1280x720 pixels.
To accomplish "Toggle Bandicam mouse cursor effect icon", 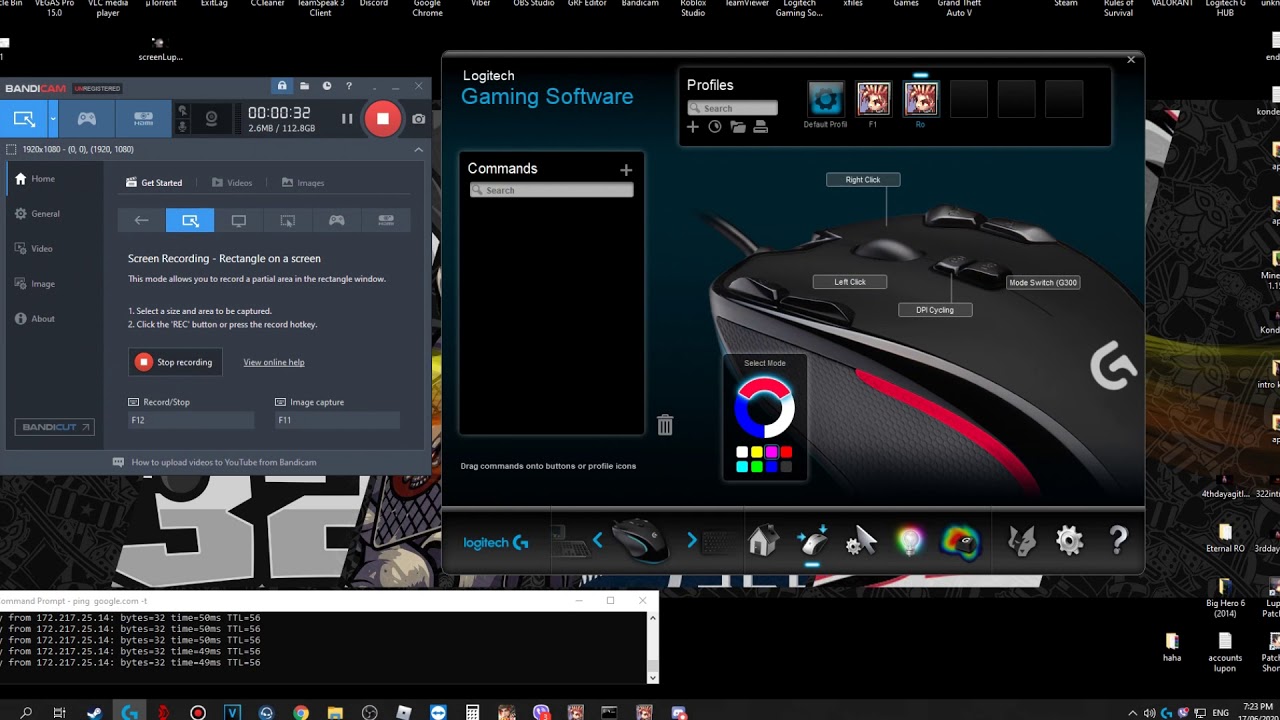I will tap(182, 111).
